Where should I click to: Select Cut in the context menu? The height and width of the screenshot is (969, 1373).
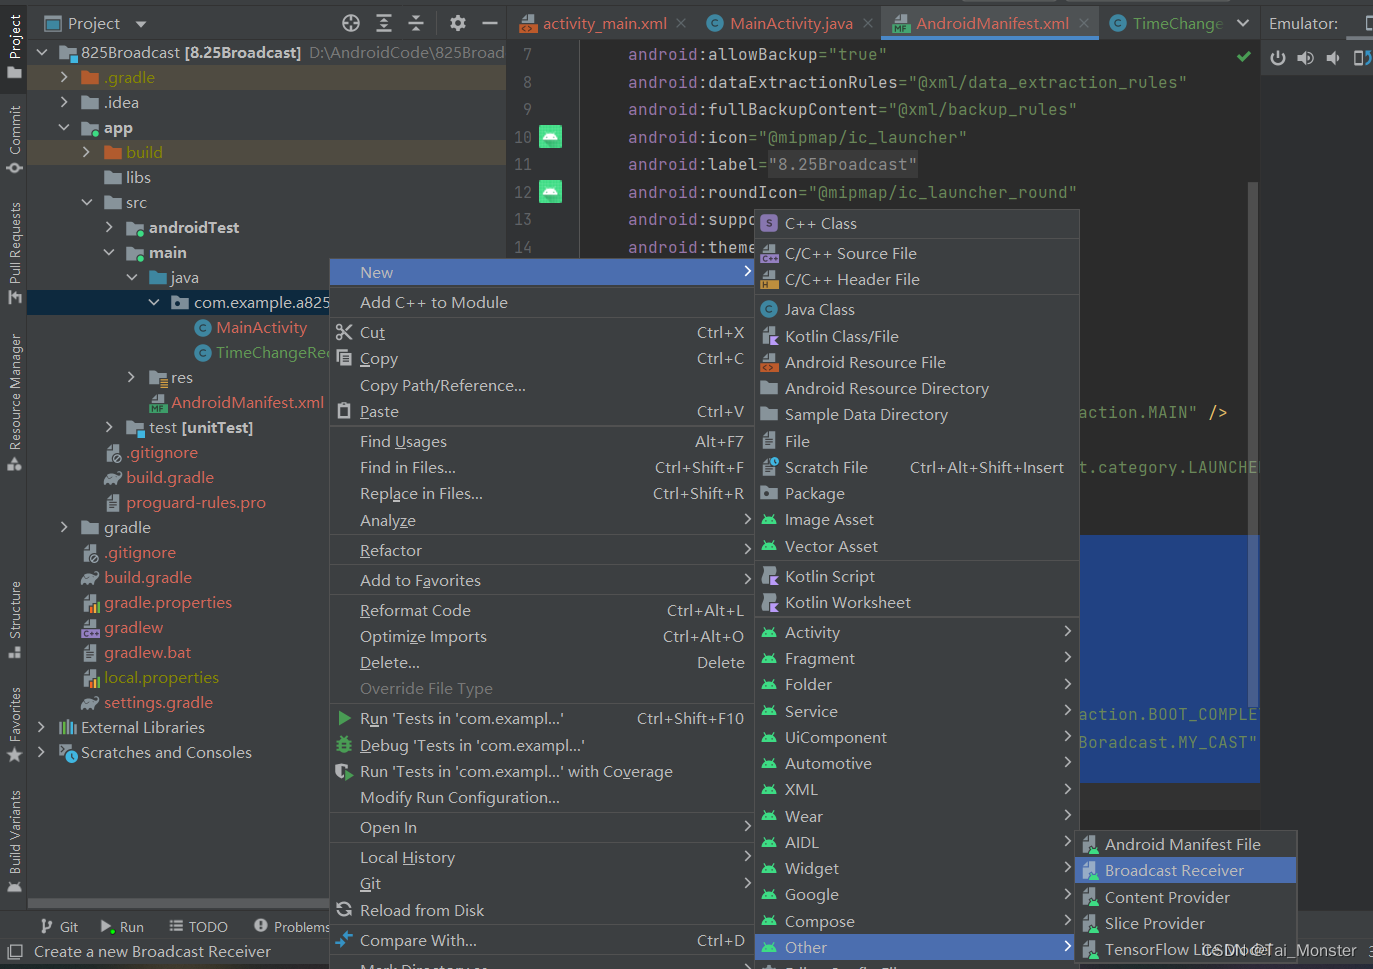click(x=541, y=333)
